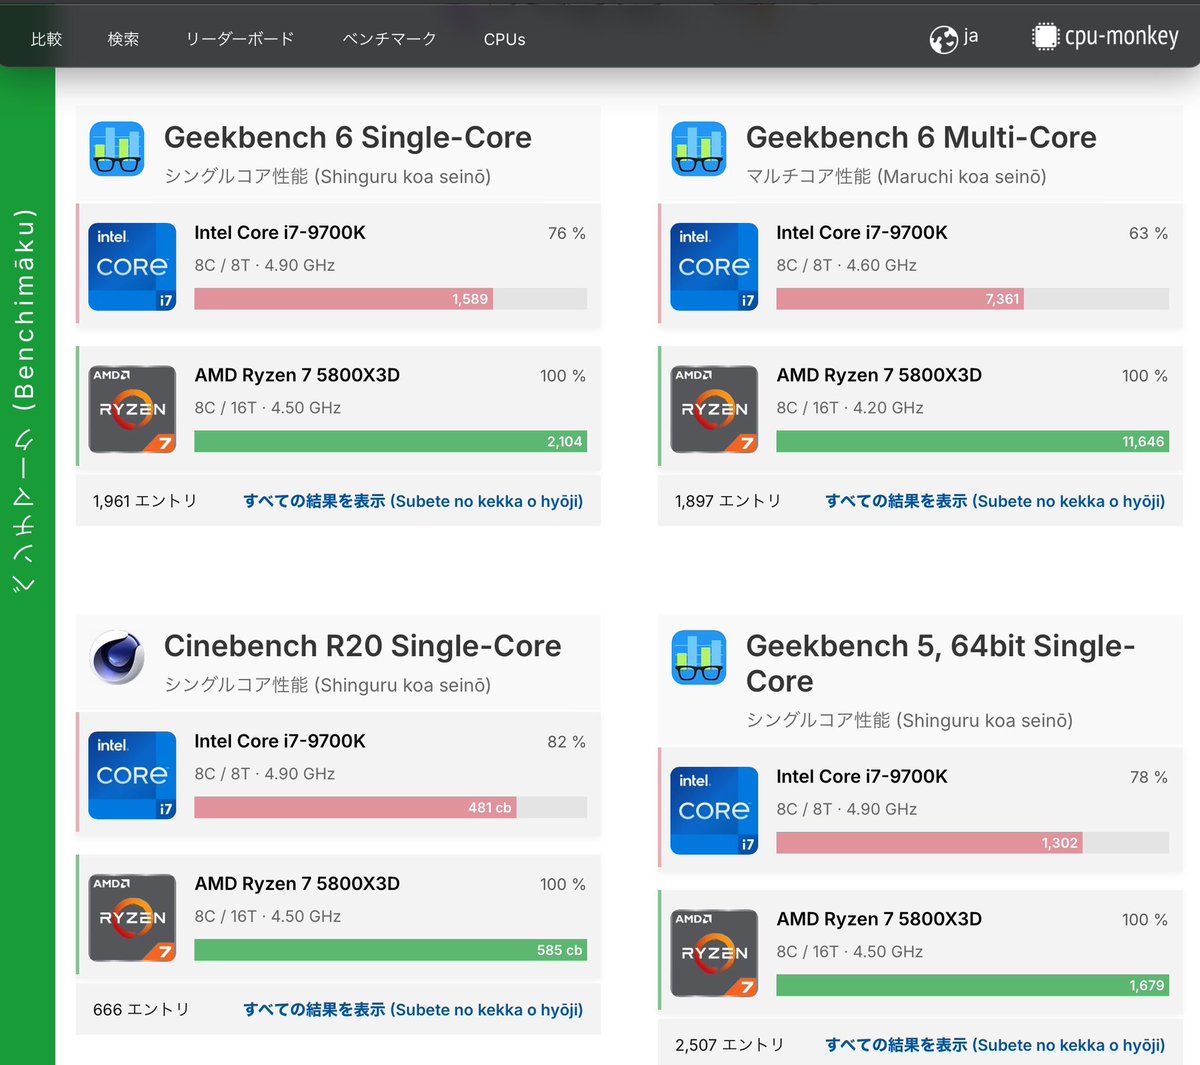Click the Geekbench 5, 64bit Single-Core heading
The height and width of the screenshot is (1065, 1200).
(940, 663)
